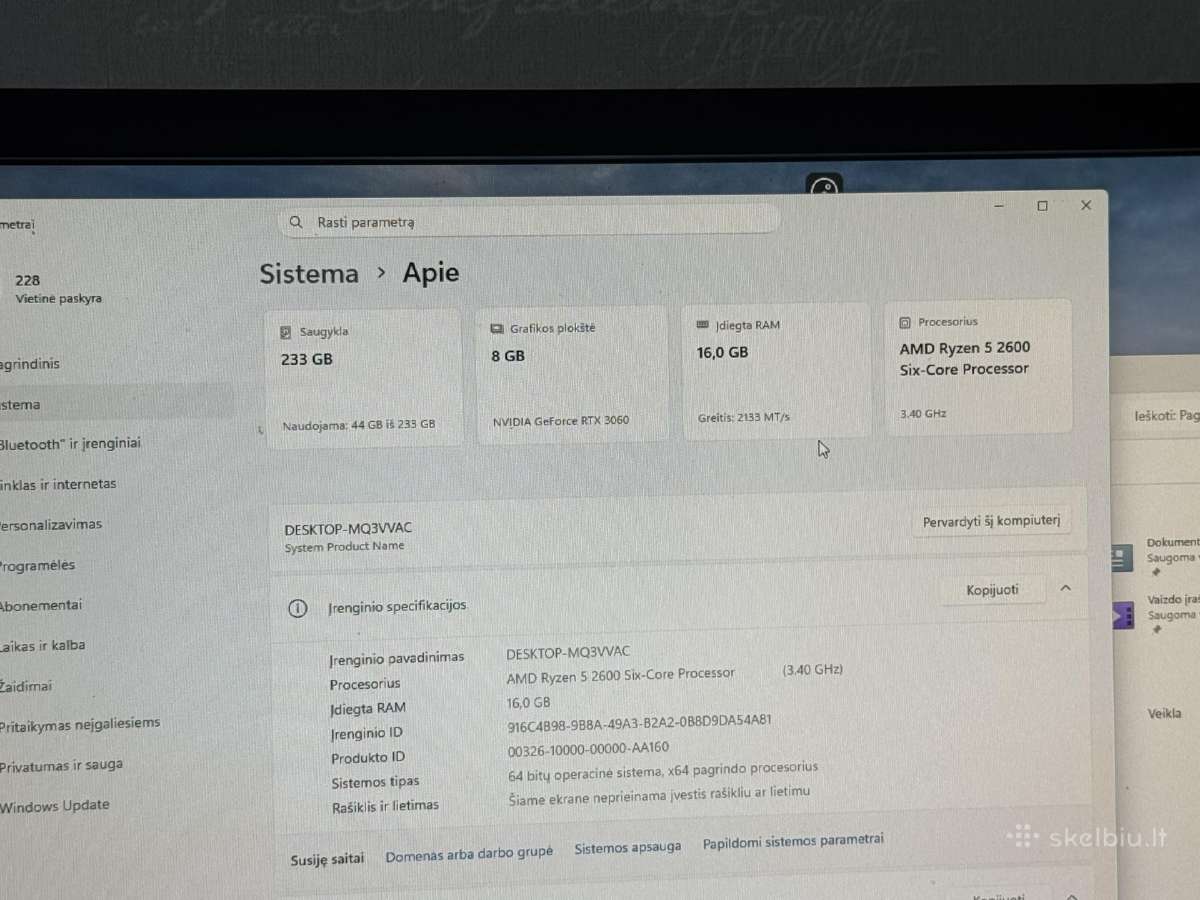Collapse the Įrenginio specifikacijos section
This screenshot has width=1200, height=900.
[1065, 589]
